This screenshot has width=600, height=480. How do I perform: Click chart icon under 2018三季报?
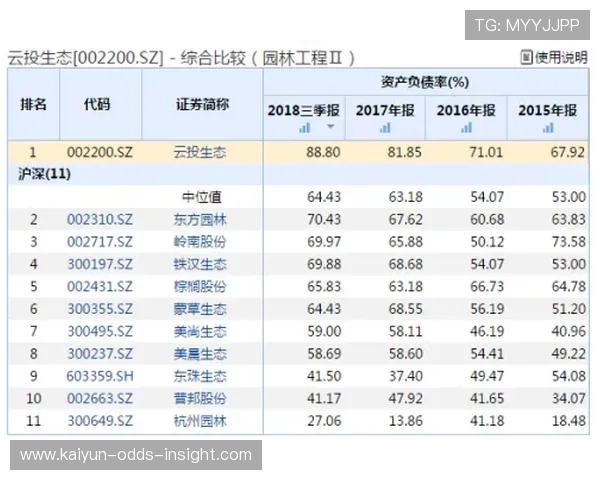[x=305, y=127]
